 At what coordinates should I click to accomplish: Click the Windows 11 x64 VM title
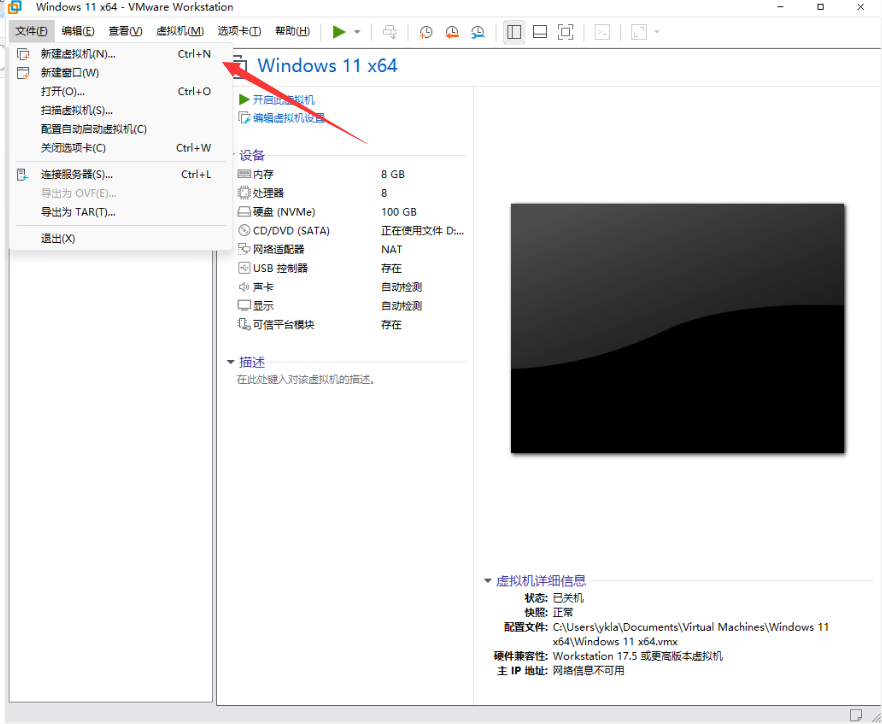[327, 66]
